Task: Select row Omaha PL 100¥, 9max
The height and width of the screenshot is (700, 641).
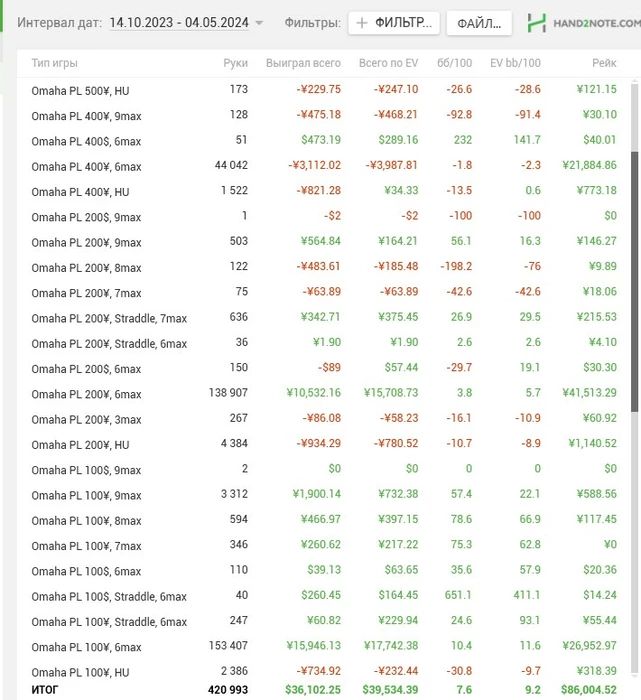Action: tap(324, 495)
